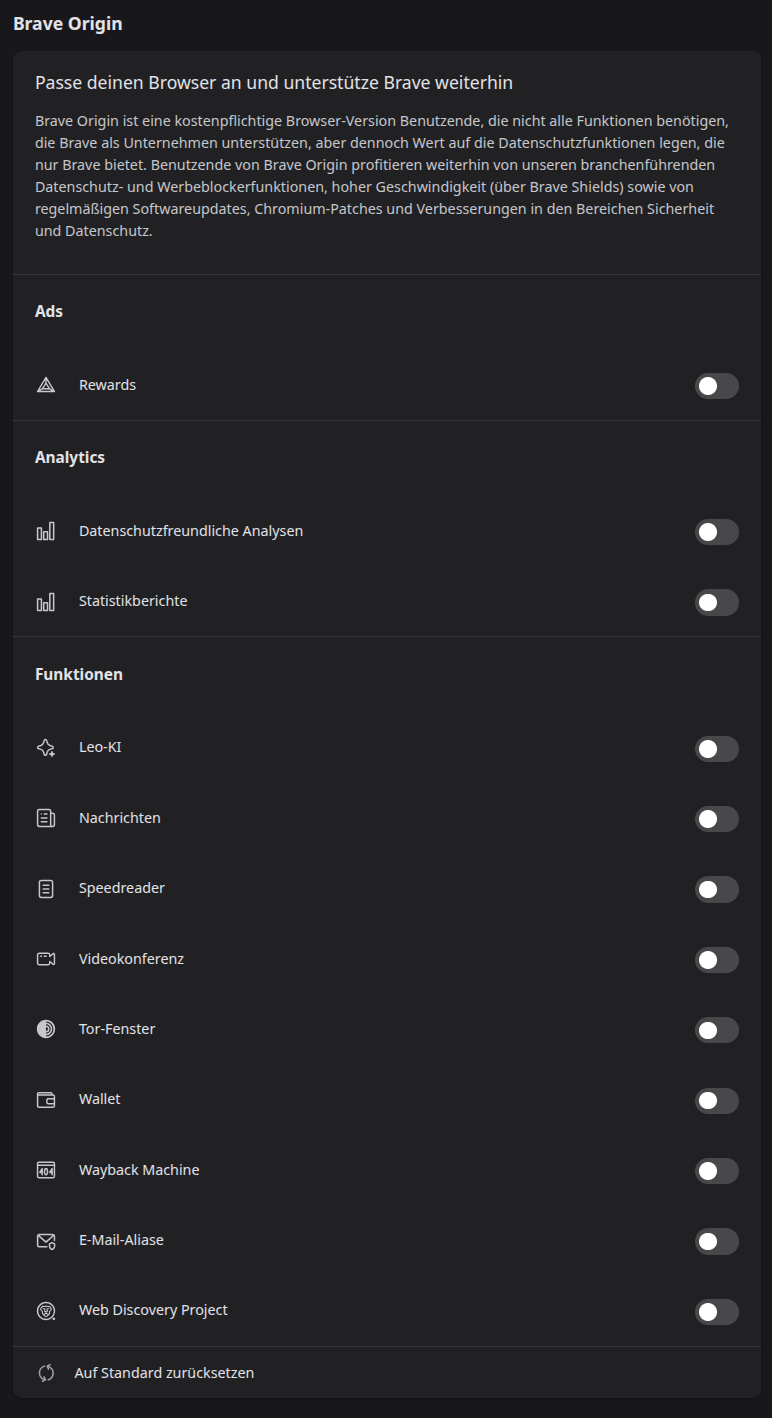Switch on the Wallet toggle
This screenshot has height=1418, width=772.
[x=717, y=1101]
